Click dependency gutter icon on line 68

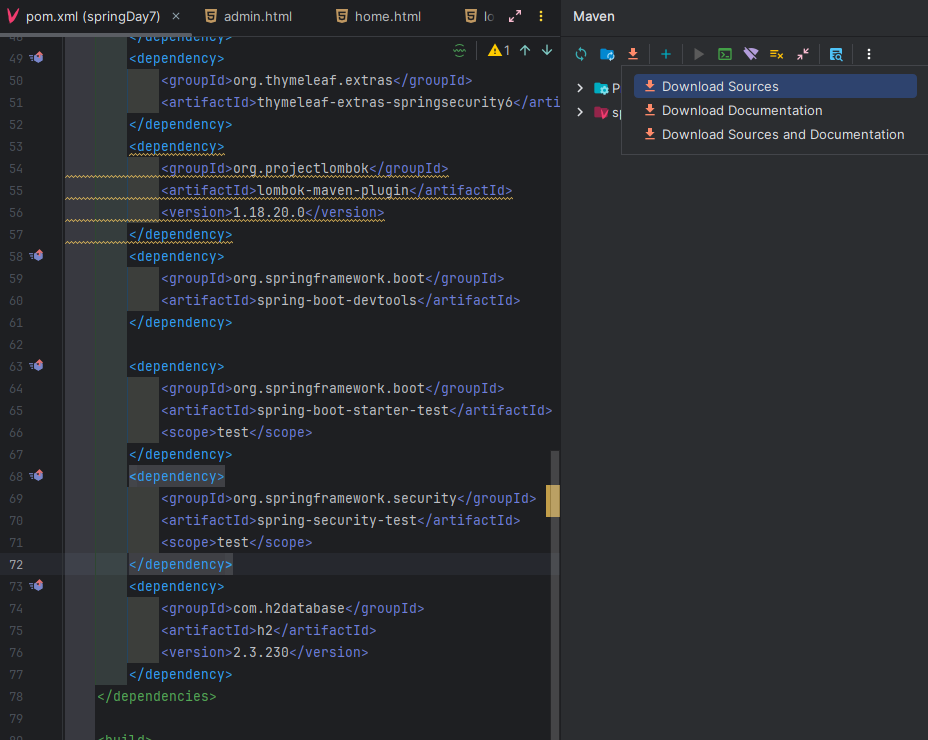[x=36, y=476]
